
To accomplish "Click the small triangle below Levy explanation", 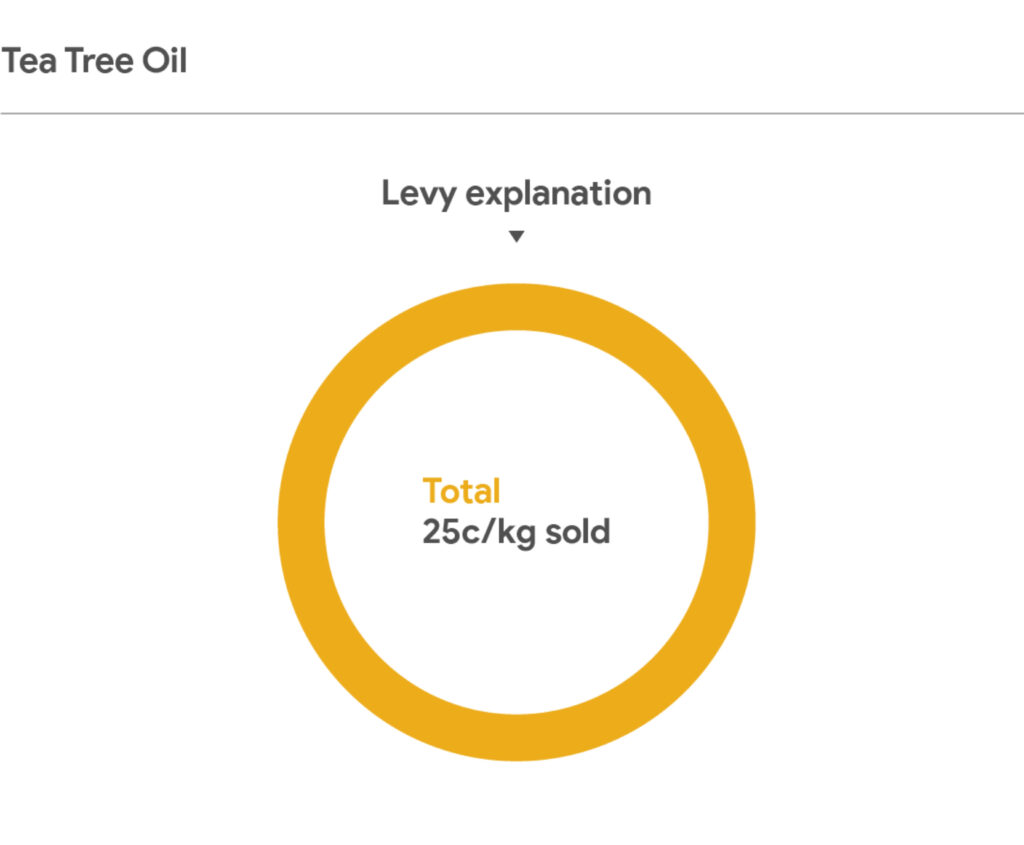I will coord(516,237).
